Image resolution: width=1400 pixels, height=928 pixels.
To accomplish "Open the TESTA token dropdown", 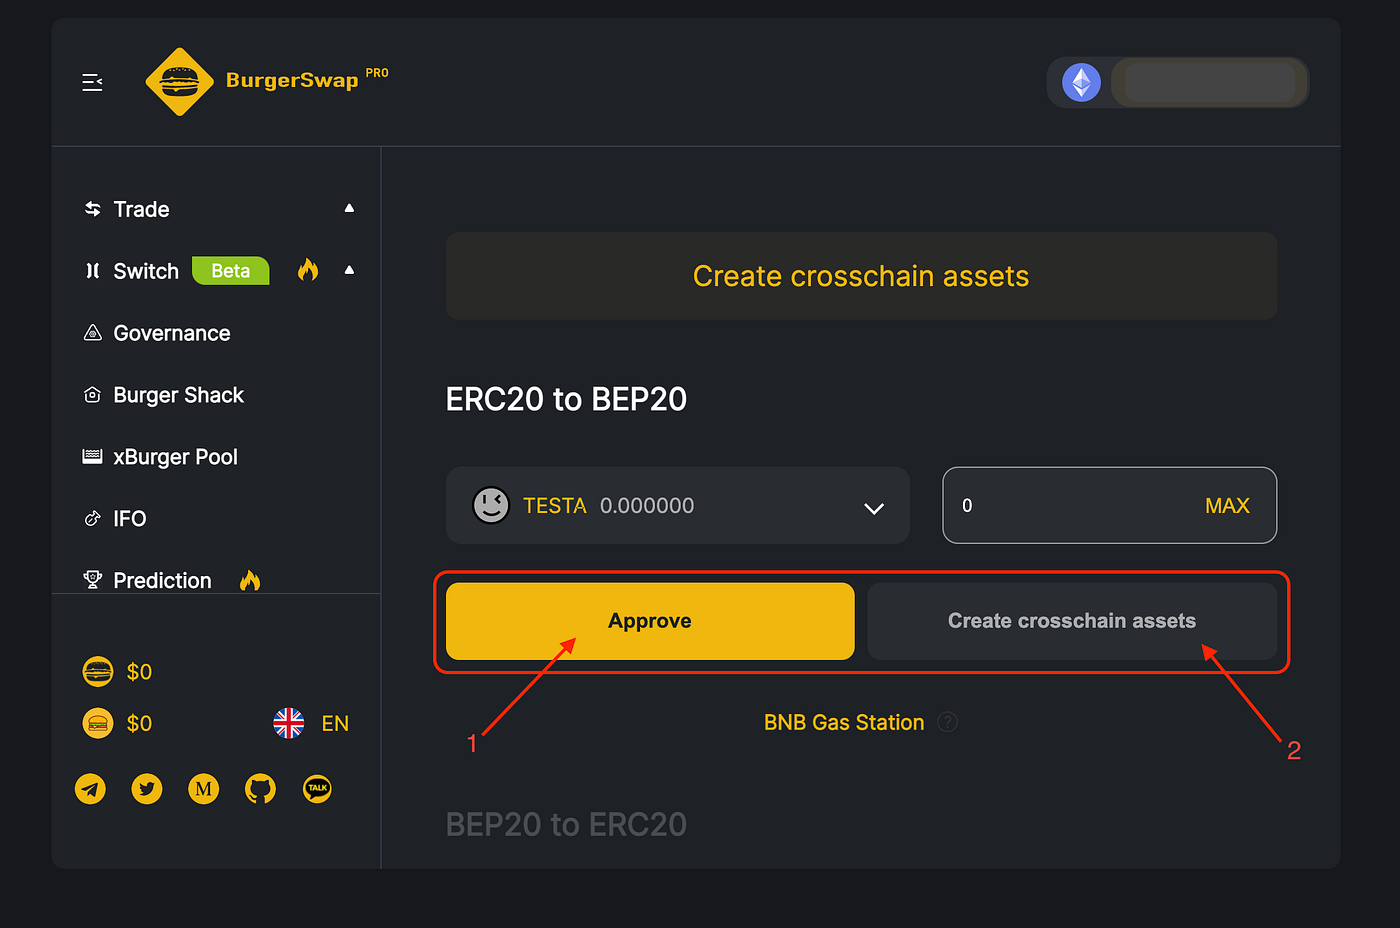I will coord(873,508).
